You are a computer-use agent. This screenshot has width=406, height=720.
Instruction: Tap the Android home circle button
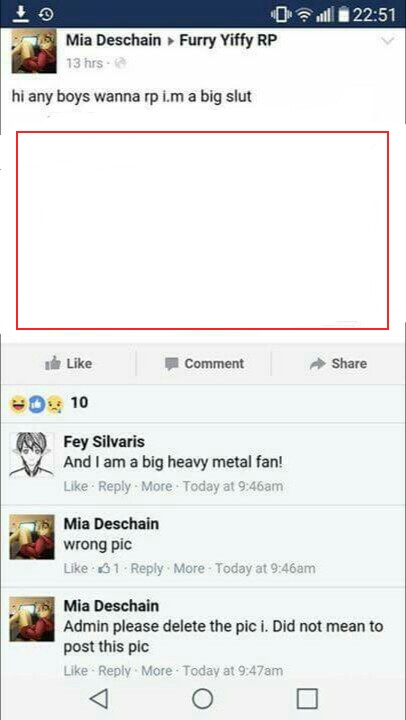click(x=203, y=699)
